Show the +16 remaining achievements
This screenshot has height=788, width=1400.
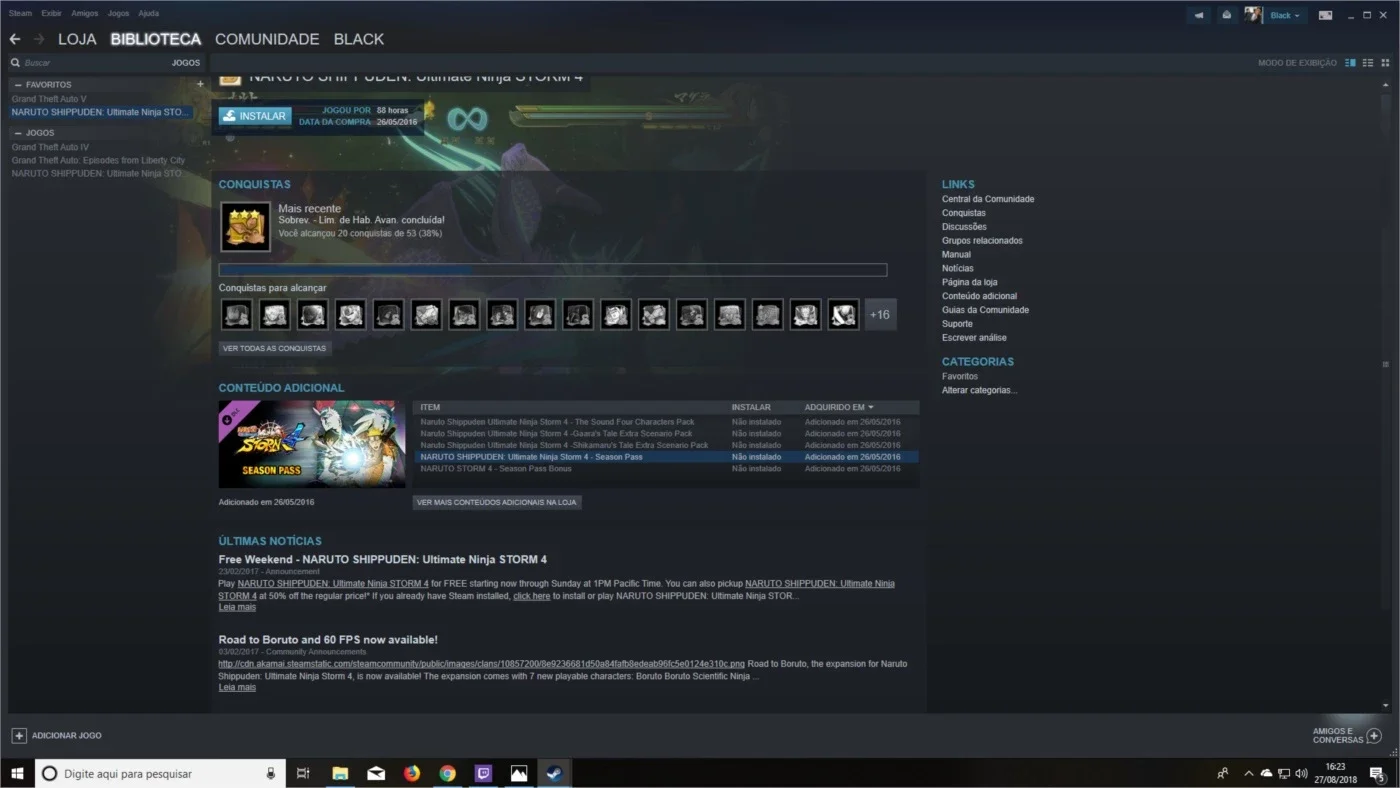[880, 315]
